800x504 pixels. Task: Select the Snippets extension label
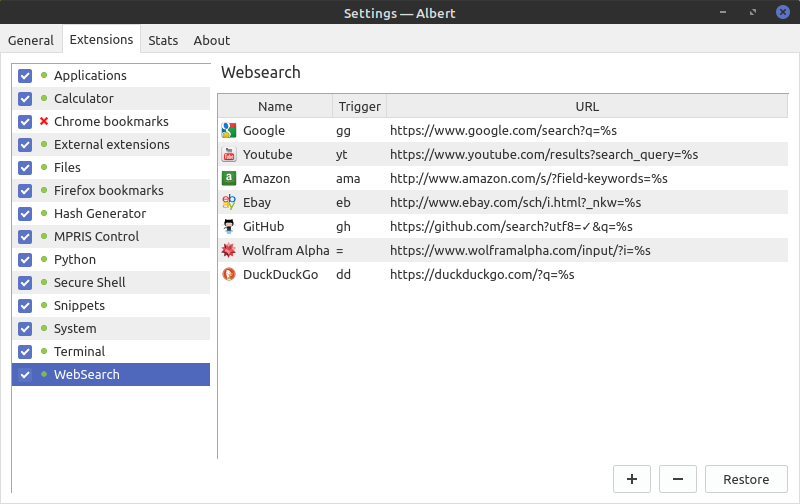click(x=80, y=306)
